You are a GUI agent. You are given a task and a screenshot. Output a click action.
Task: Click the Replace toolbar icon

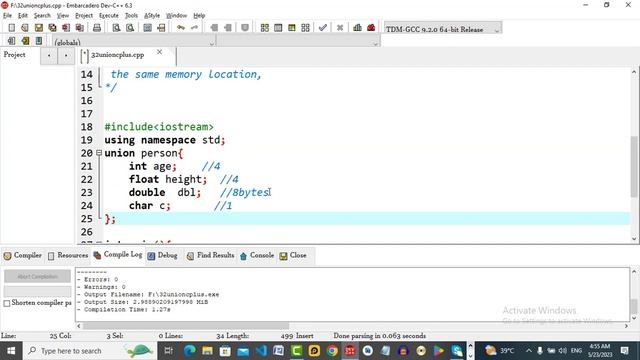130,28
